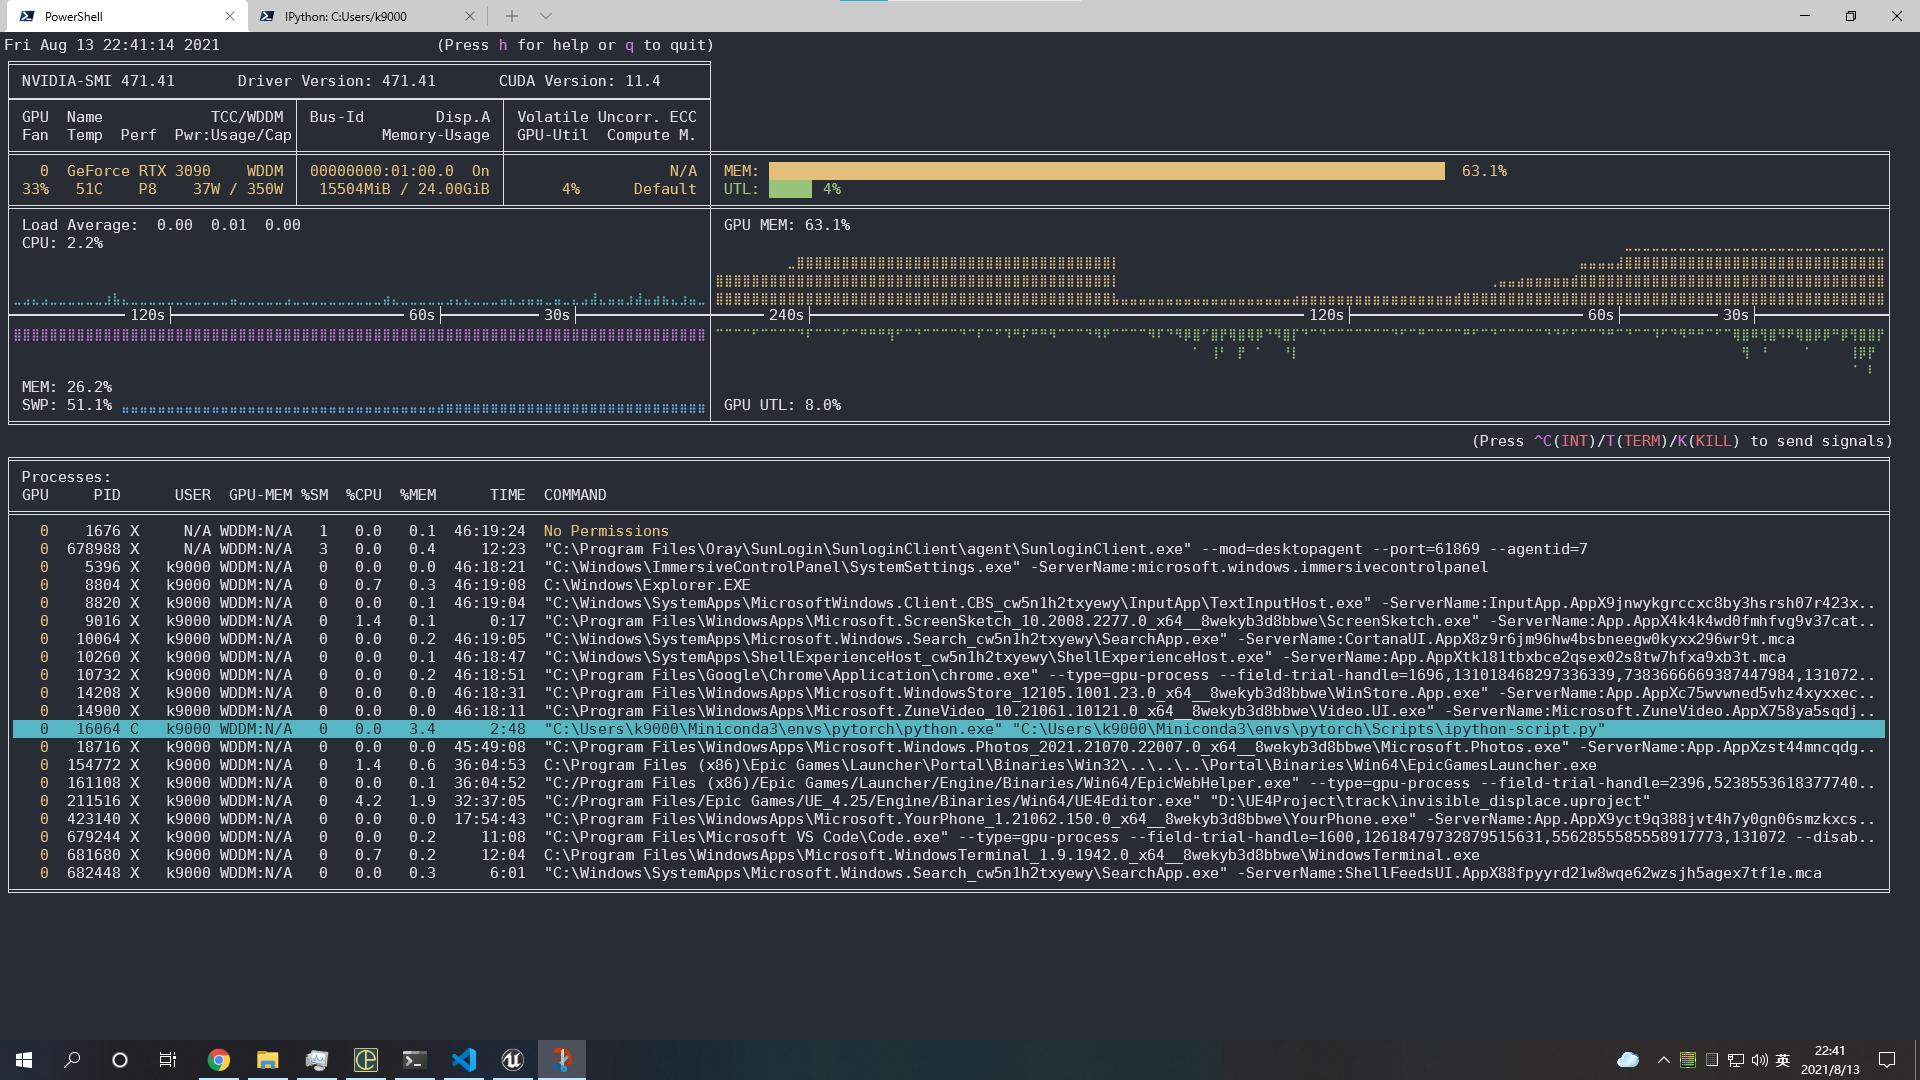Add a new terminal tab with plus

click(511, 16)
